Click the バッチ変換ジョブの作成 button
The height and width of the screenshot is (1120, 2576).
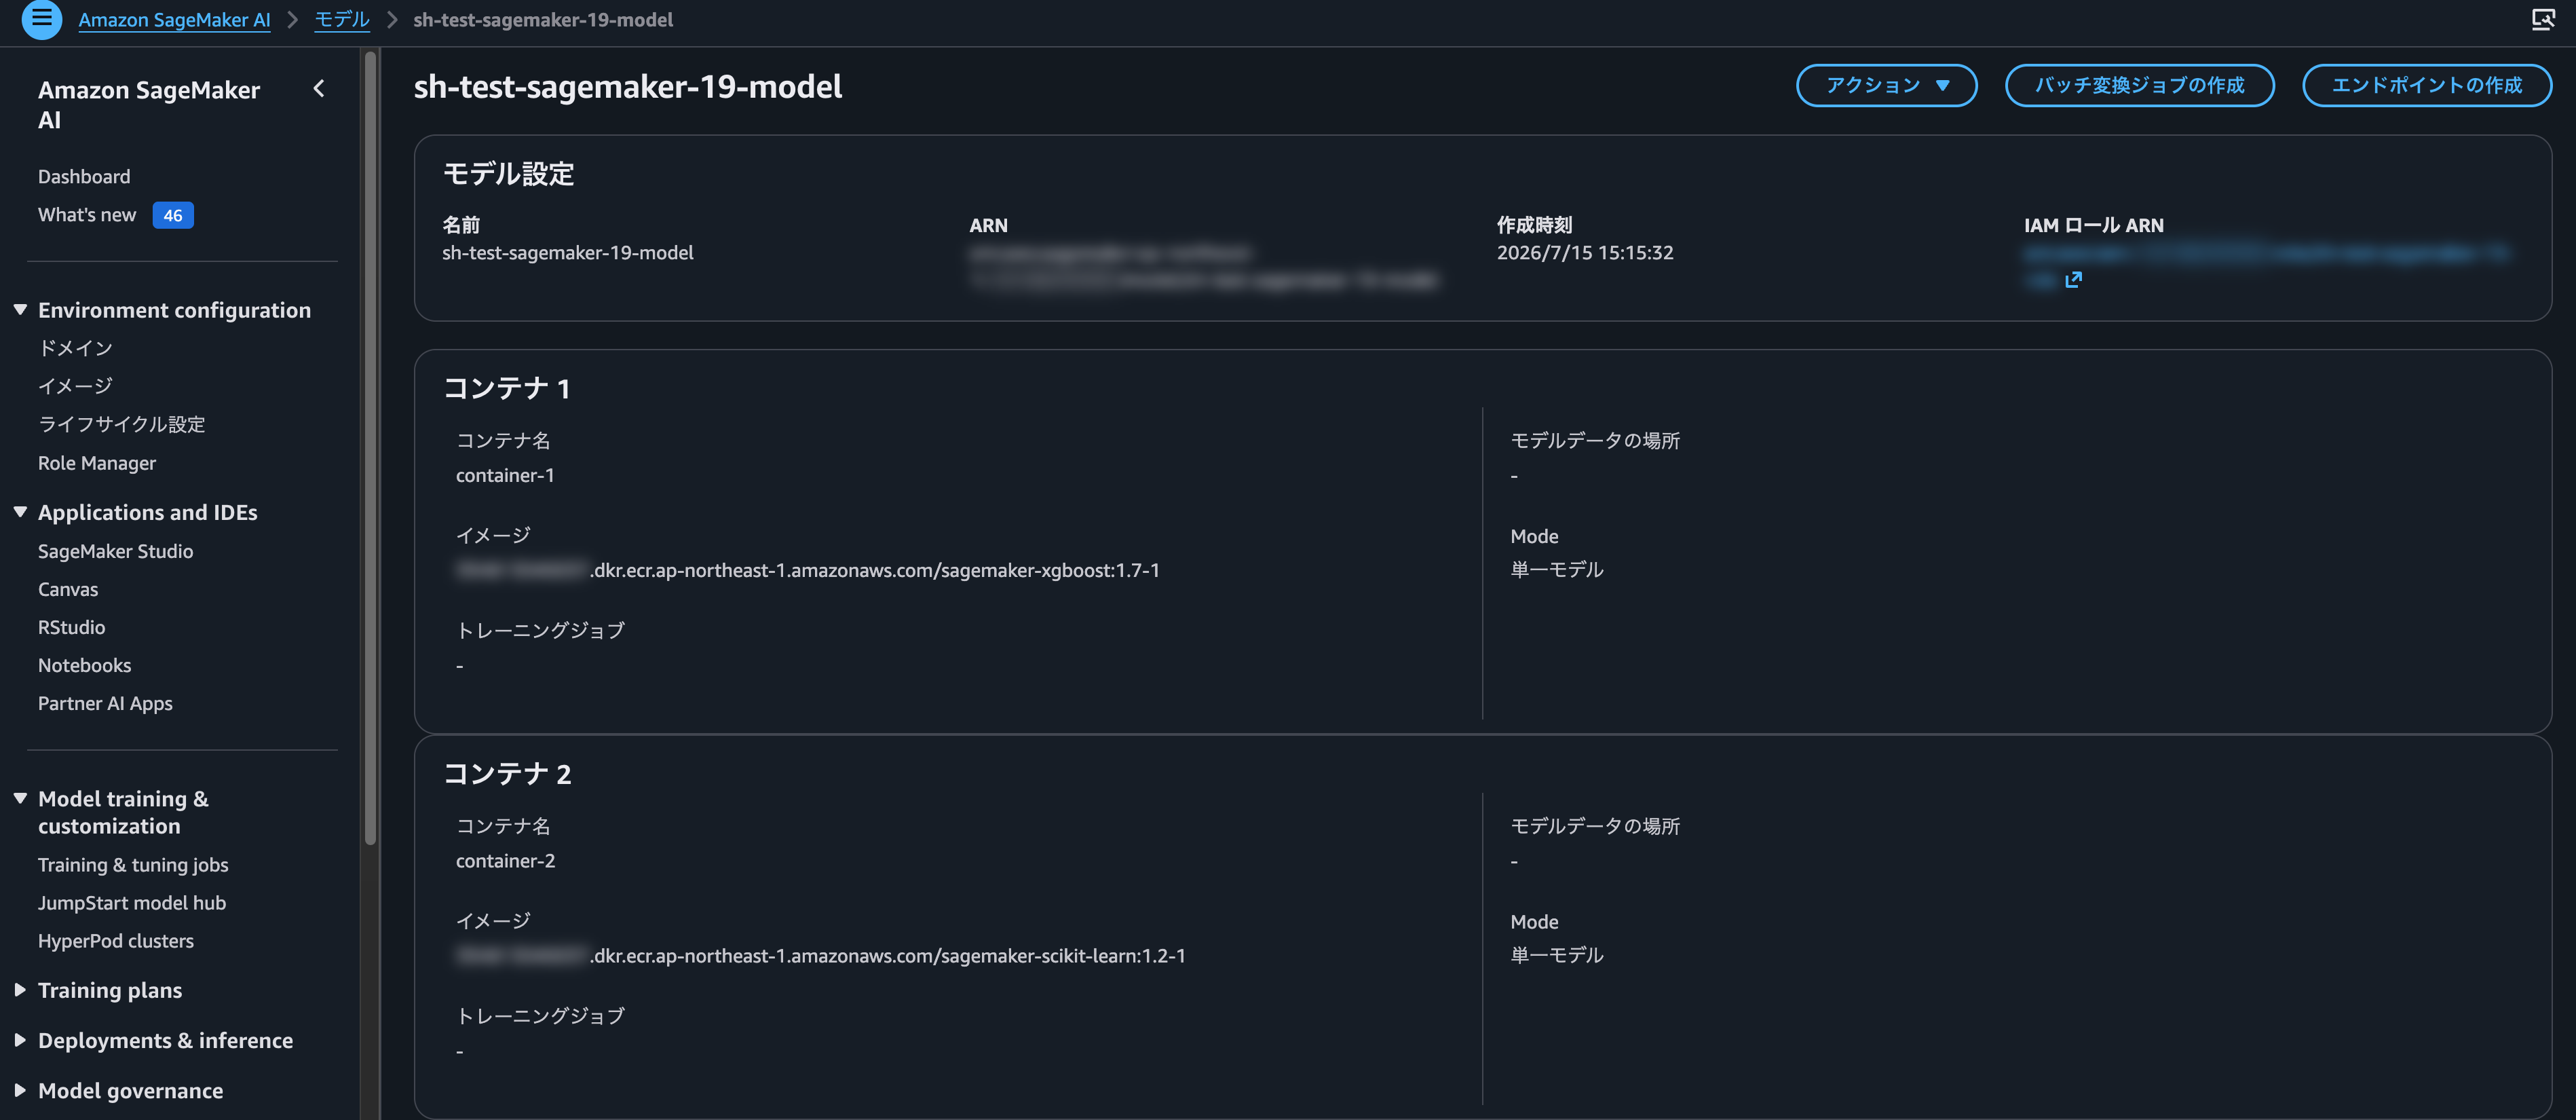click(2139, 85)
